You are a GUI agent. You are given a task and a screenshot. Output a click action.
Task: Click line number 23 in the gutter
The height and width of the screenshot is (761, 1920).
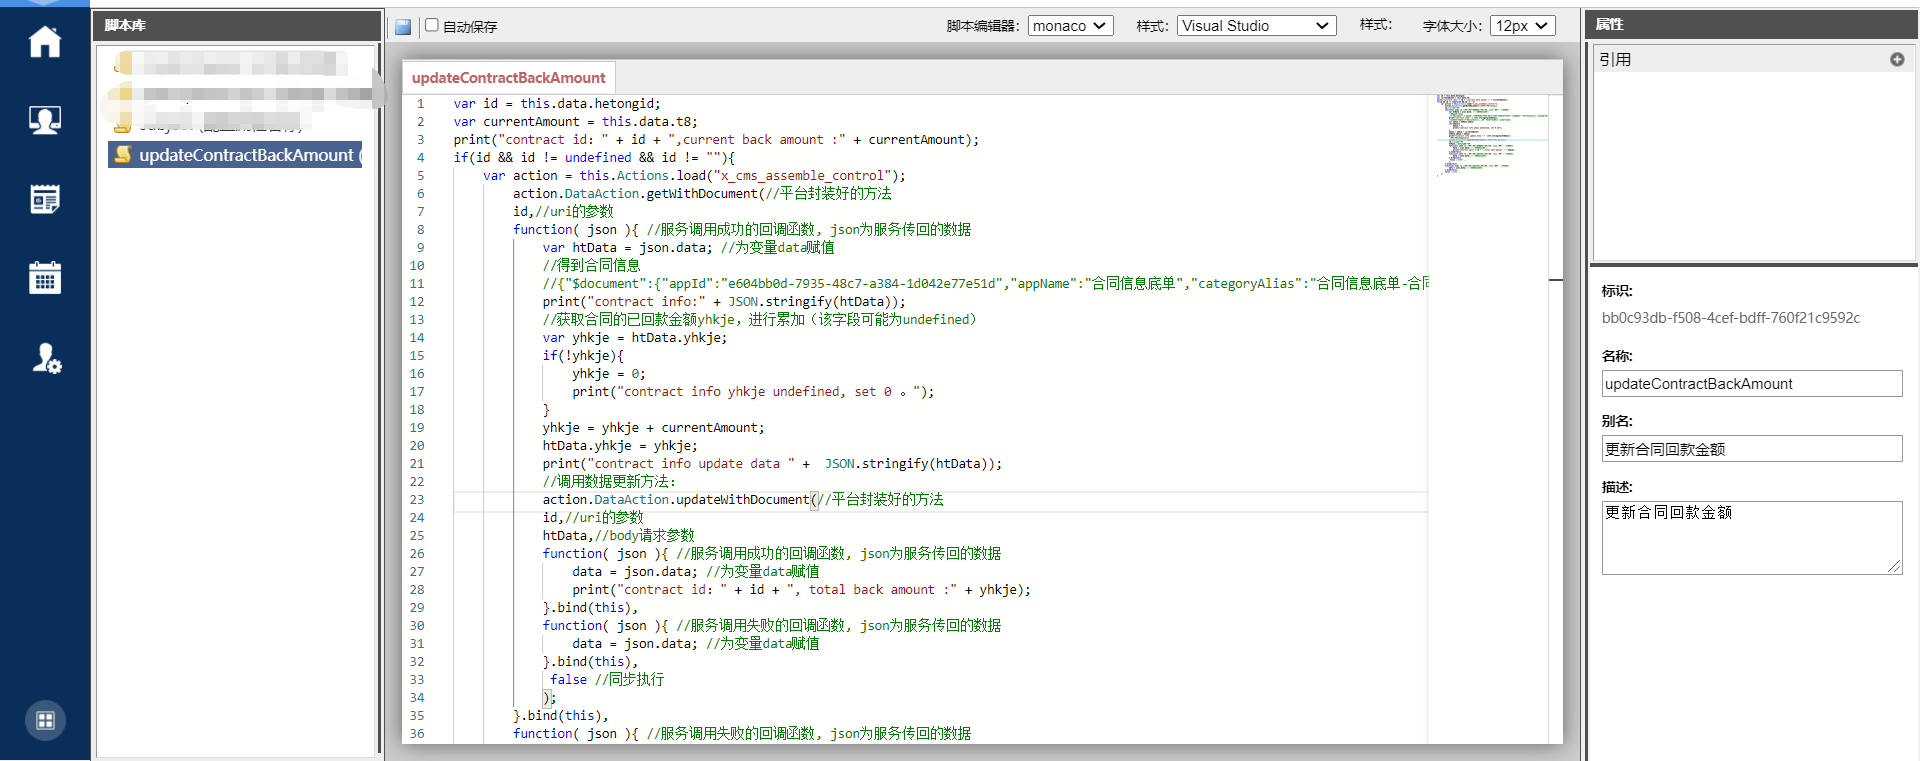[x=417, y=500]
